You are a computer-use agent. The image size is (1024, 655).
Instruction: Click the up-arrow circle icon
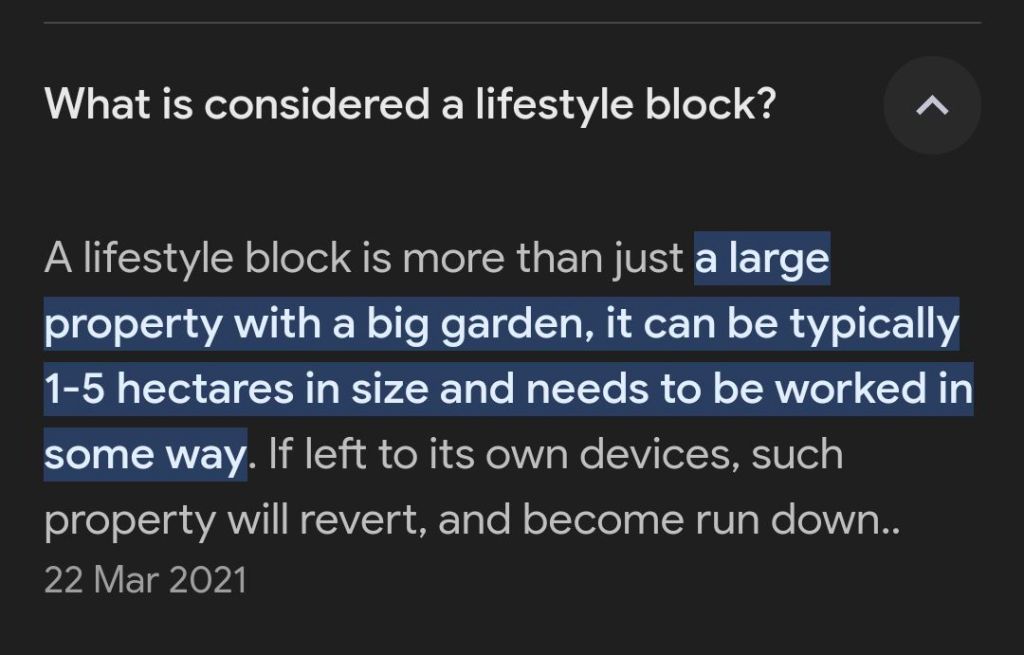[x=932, y=105]
